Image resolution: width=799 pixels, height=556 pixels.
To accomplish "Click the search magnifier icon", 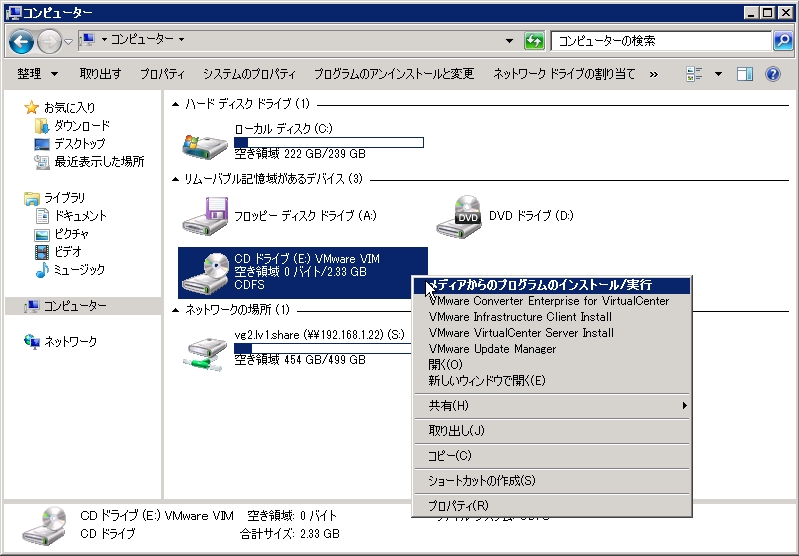I will tap(783, 41).
